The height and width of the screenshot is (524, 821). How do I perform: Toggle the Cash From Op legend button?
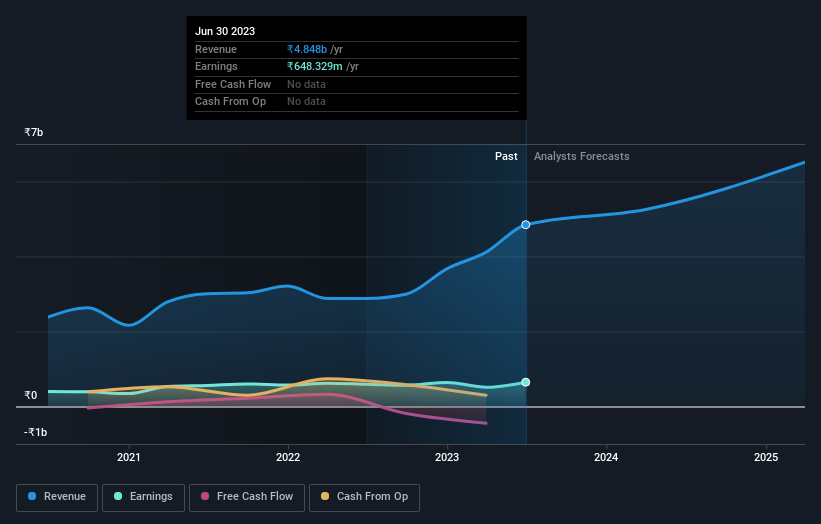[364, 497]
